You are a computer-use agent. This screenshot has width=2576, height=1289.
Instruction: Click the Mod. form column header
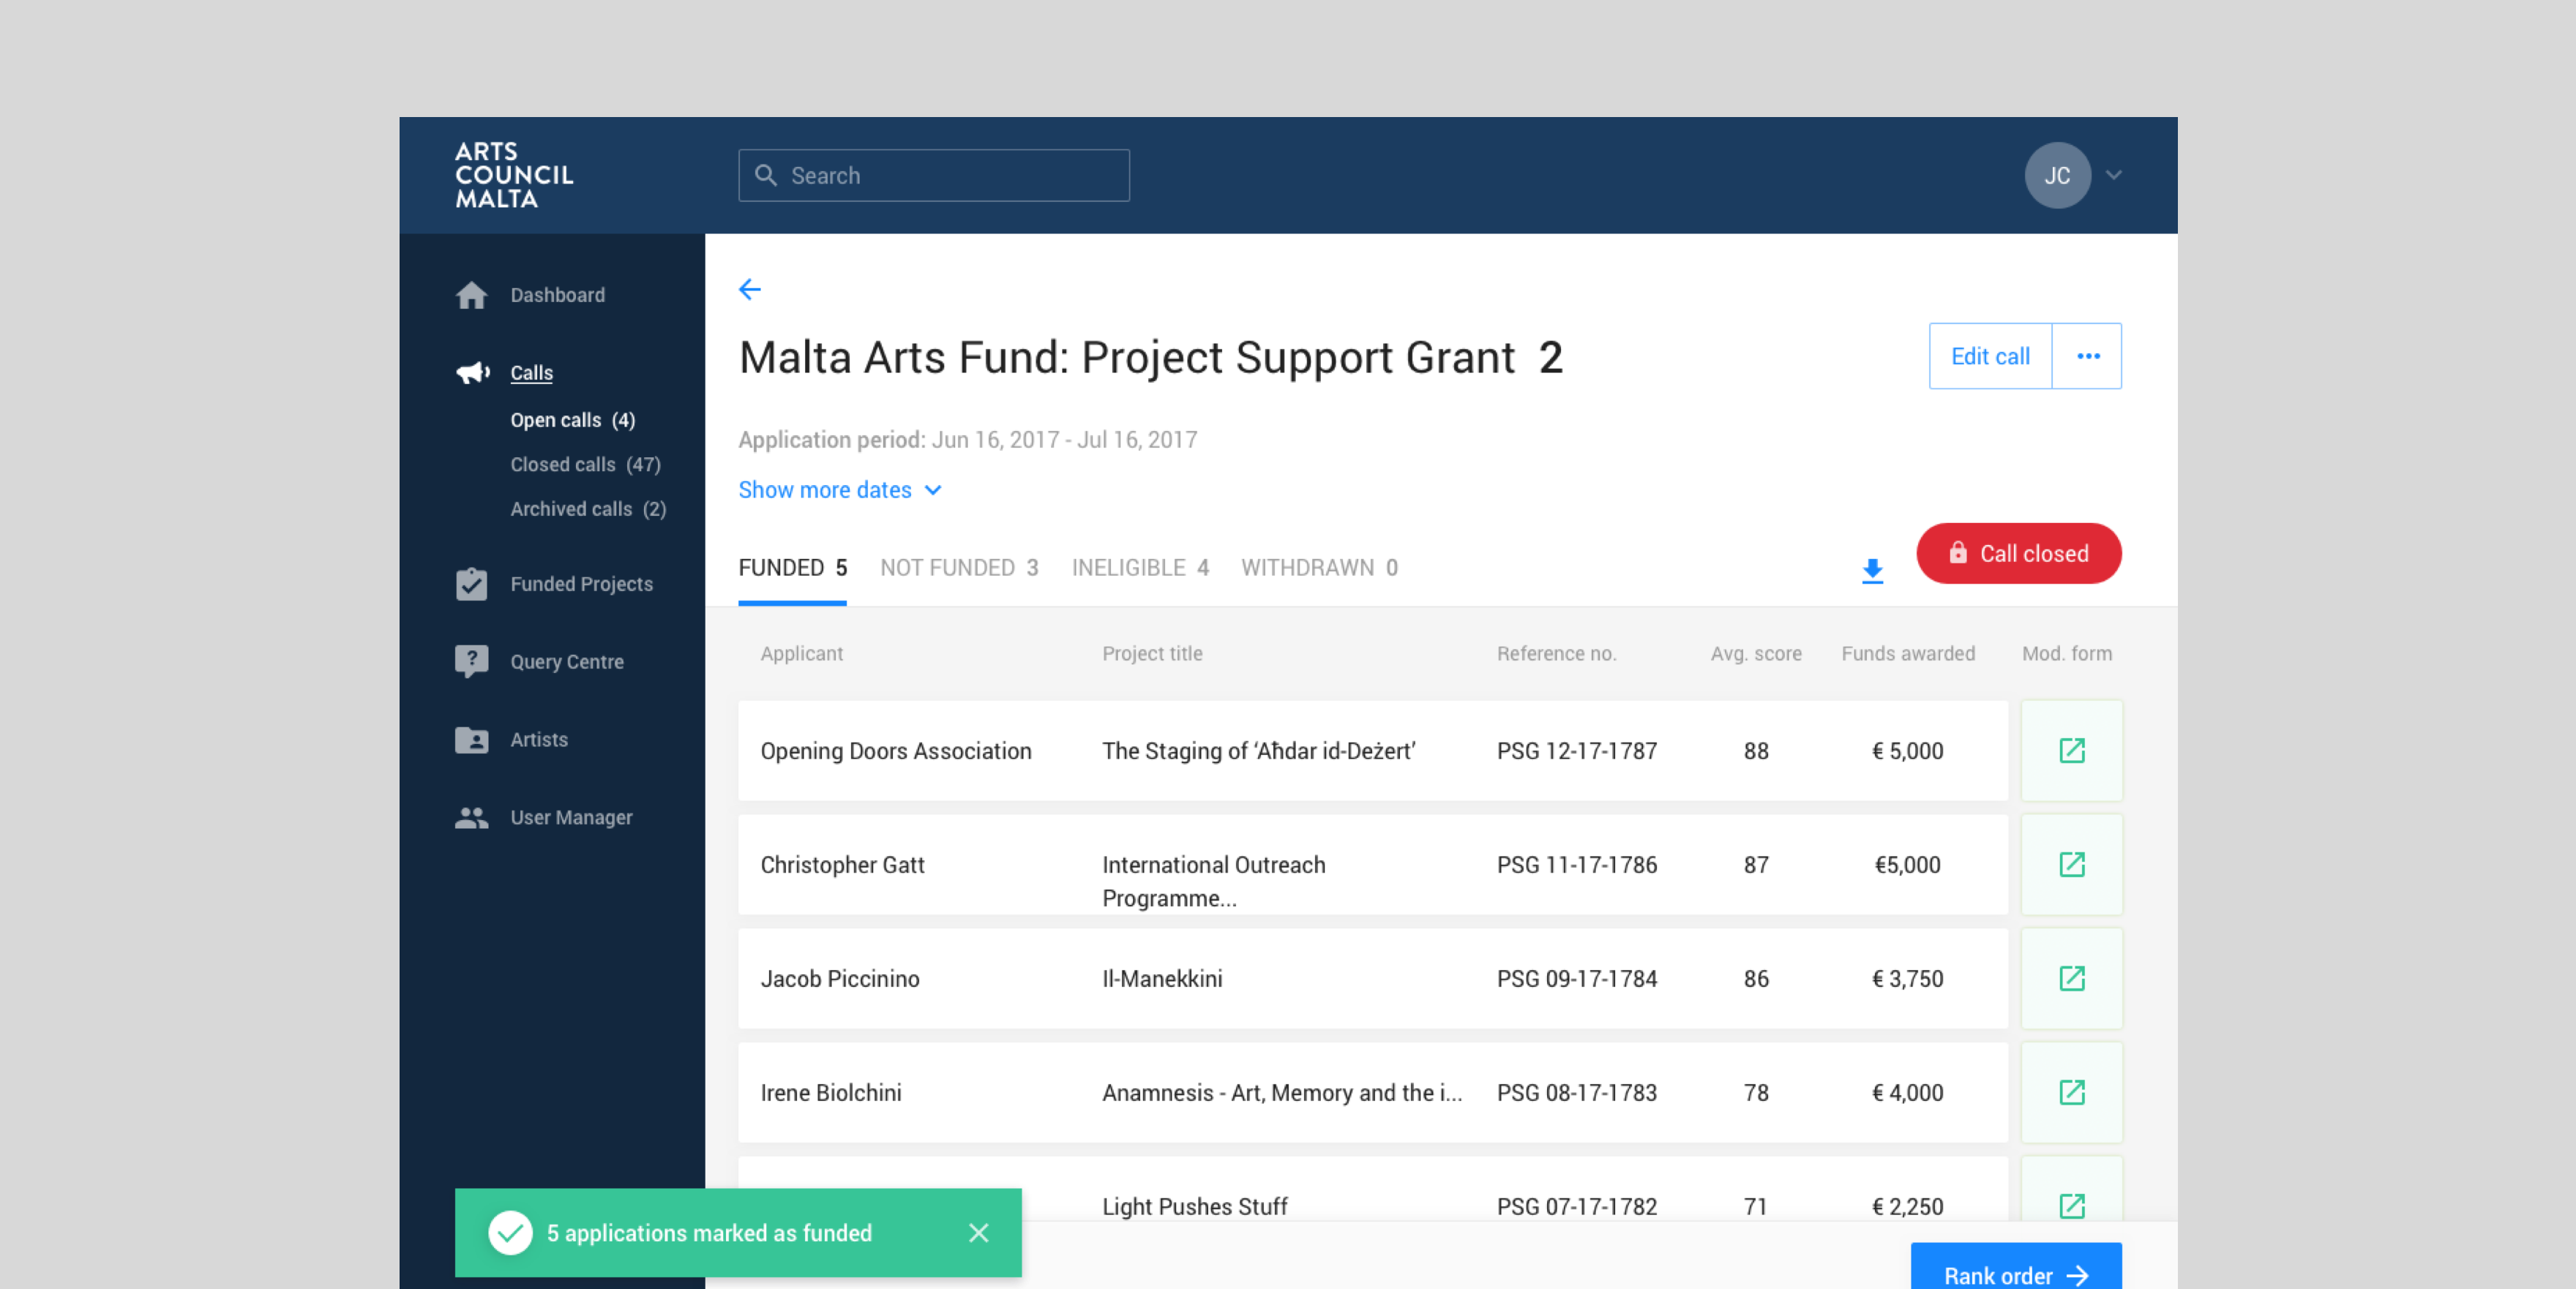click(x=2066, y=654)
